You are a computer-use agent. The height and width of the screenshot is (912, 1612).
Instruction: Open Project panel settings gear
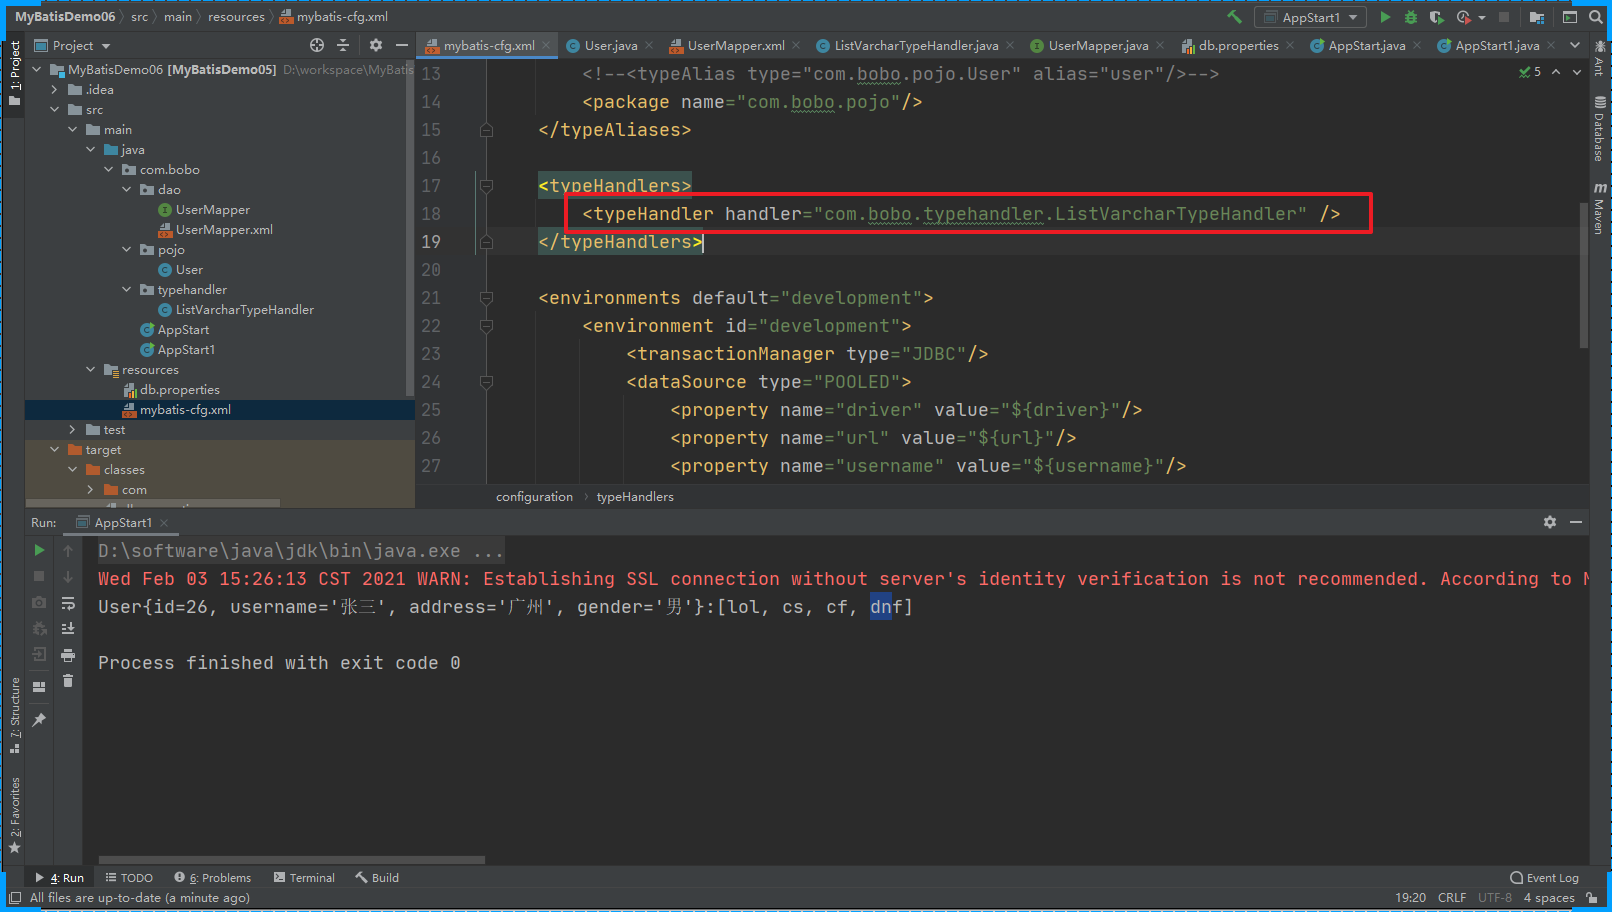click(x=376, y=45)
